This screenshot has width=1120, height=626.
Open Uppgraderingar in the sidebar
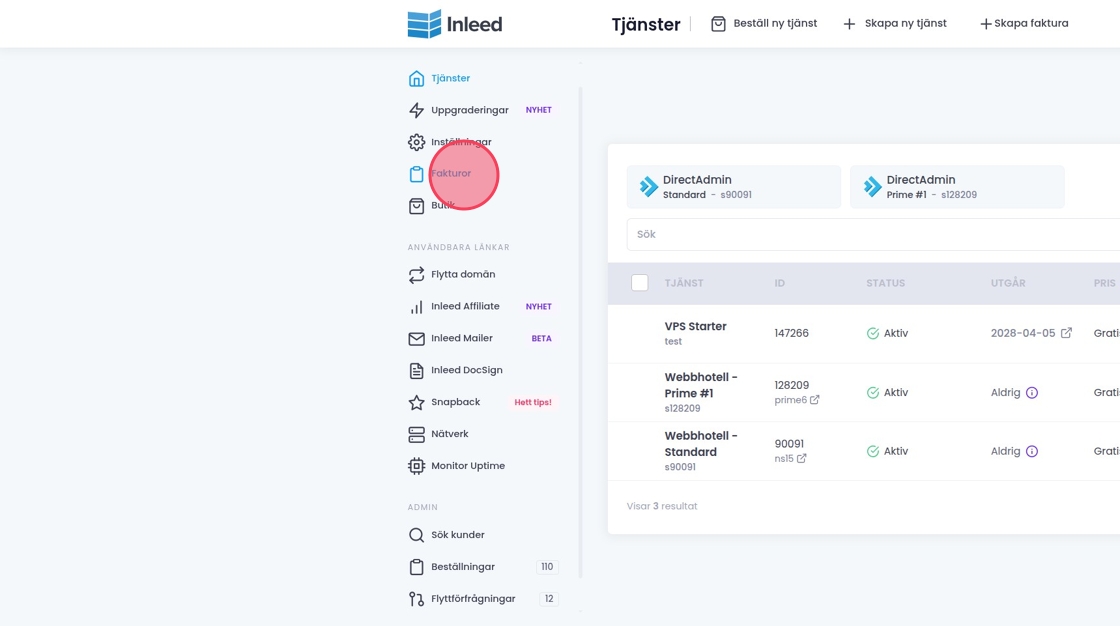tap(469, 110)
